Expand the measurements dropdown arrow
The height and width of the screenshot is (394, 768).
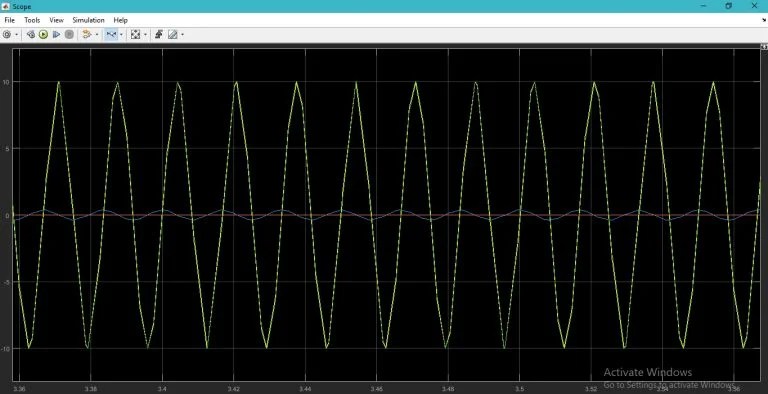[x=182, y=34]
